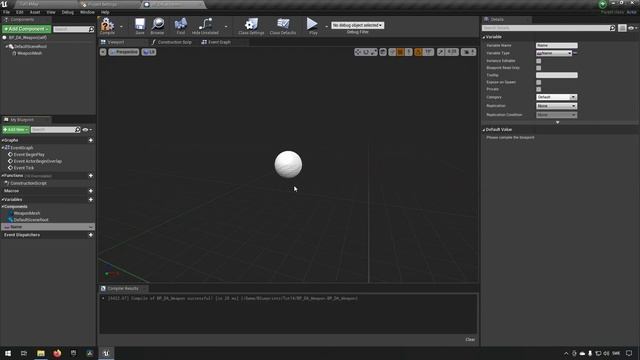Click the Find binoculars icon
The width and height of the screenshot is (640, 360).
[181, 25]
